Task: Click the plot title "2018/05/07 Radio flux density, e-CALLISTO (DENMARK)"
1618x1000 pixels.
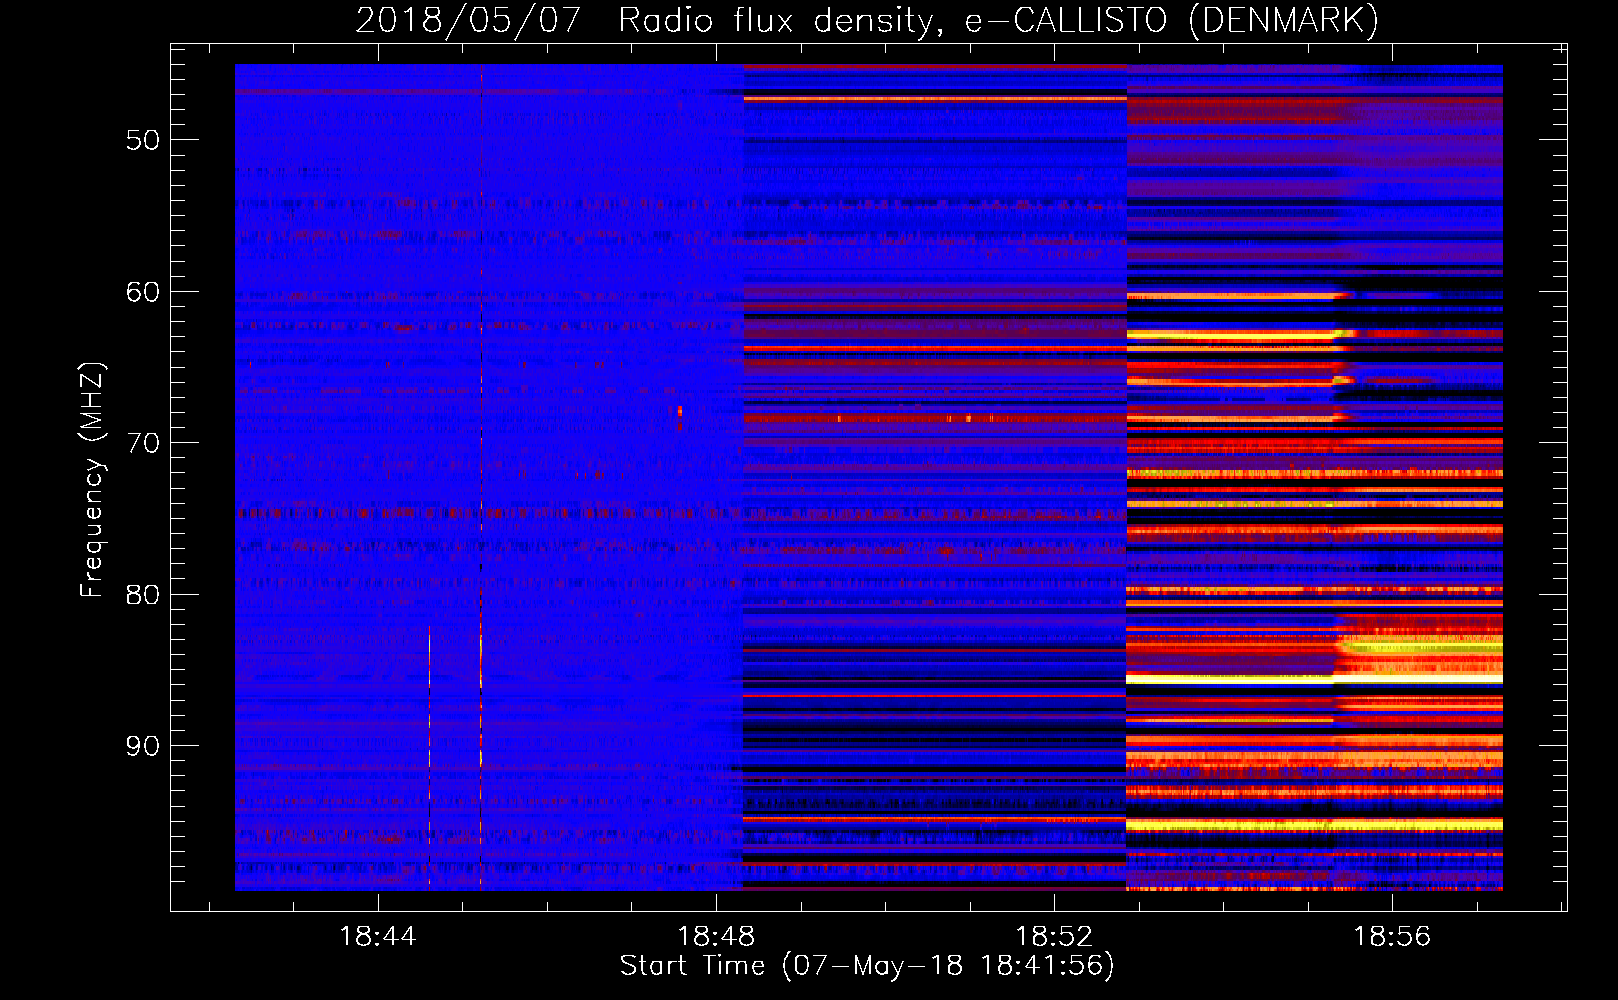Action: (x=867, y=20)
